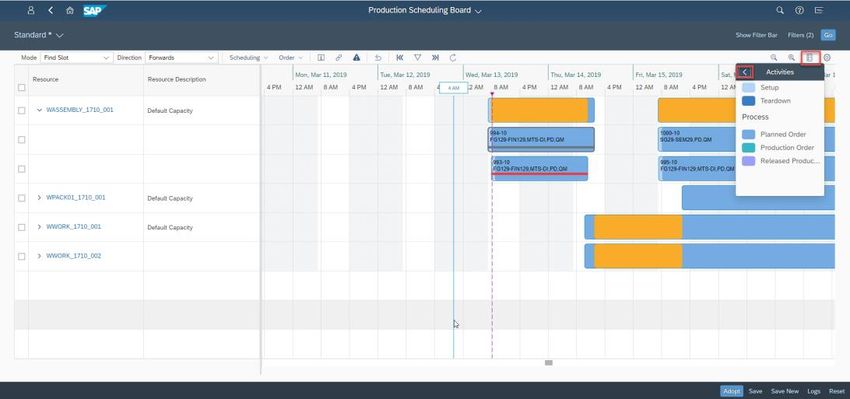850x399 pixels.
Task: Zoom out the Gantt chart
Action: (774, 57)
